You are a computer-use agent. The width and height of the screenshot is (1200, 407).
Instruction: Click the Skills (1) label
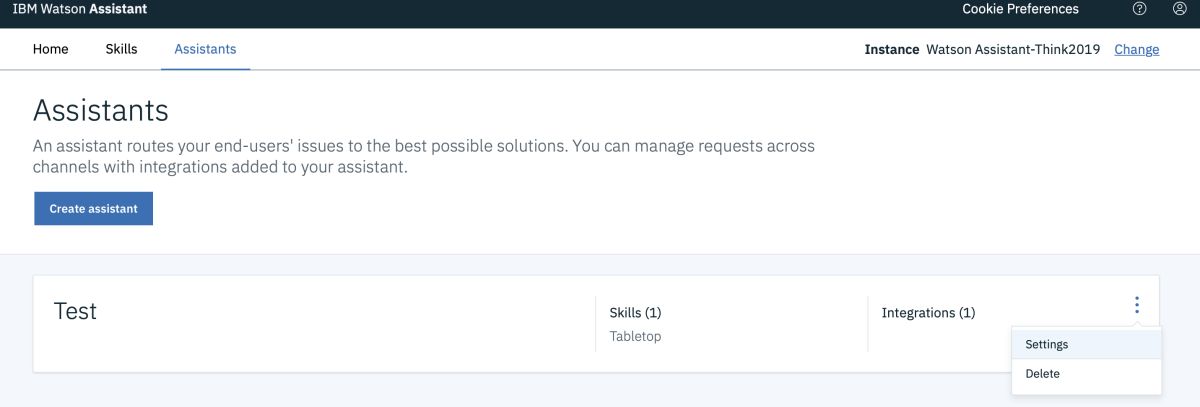635,313
